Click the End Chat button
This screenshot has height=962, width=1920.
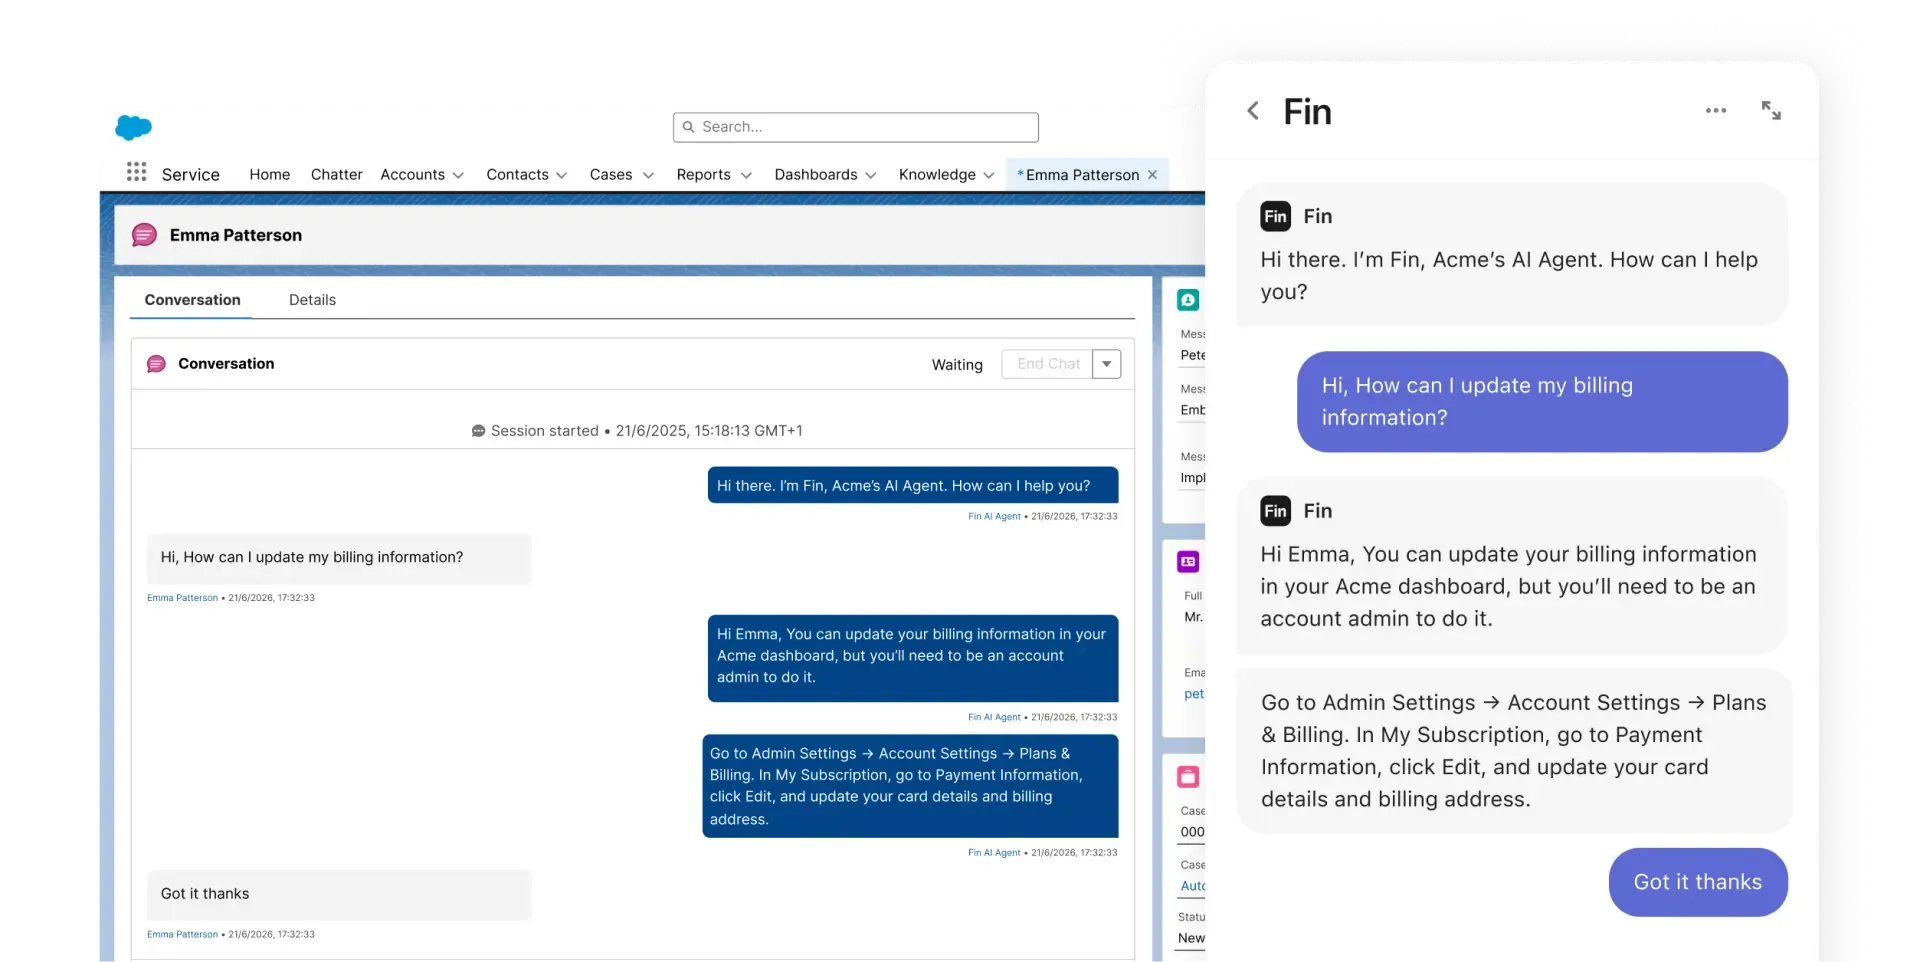coord(1048,364)
